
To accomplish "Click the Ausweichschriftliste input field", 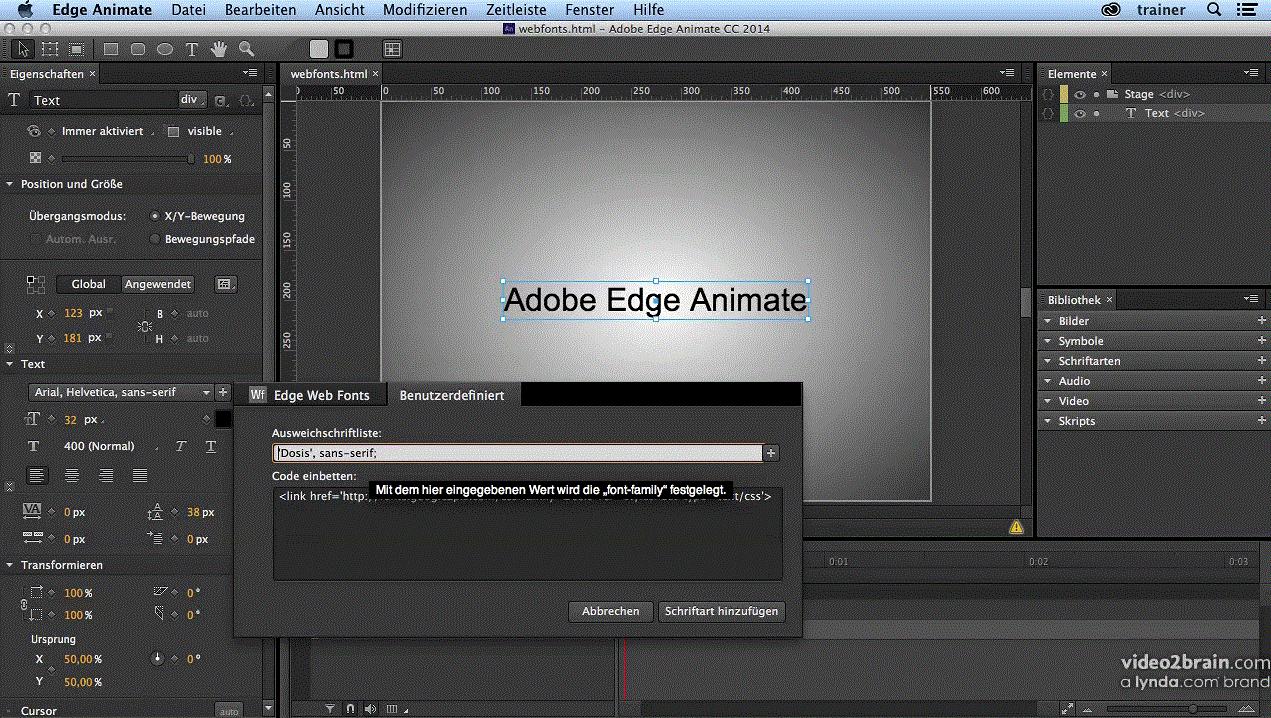I will click(518, 453).
